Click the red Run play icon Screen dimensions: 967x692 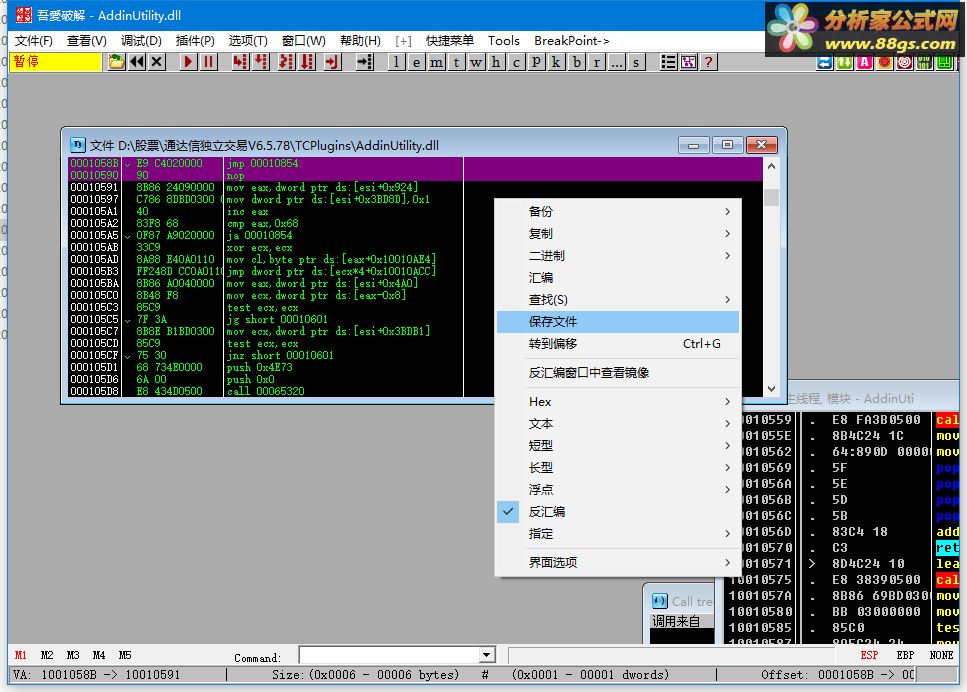pyautogui.click(x=188, y=62)
